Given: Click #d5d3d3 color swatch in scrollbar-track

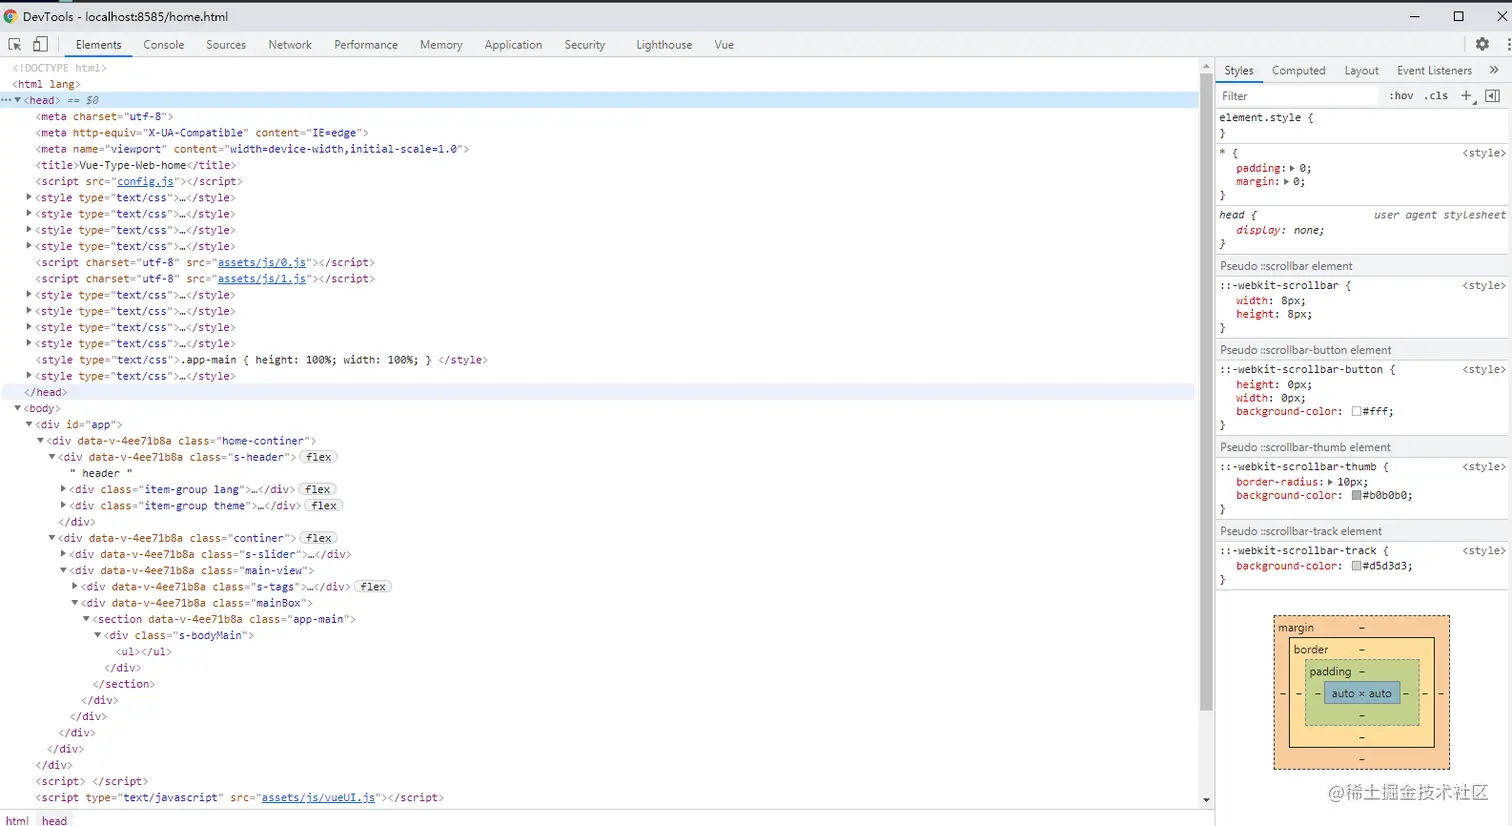Looking at the screenshot, I should 1356,566.
